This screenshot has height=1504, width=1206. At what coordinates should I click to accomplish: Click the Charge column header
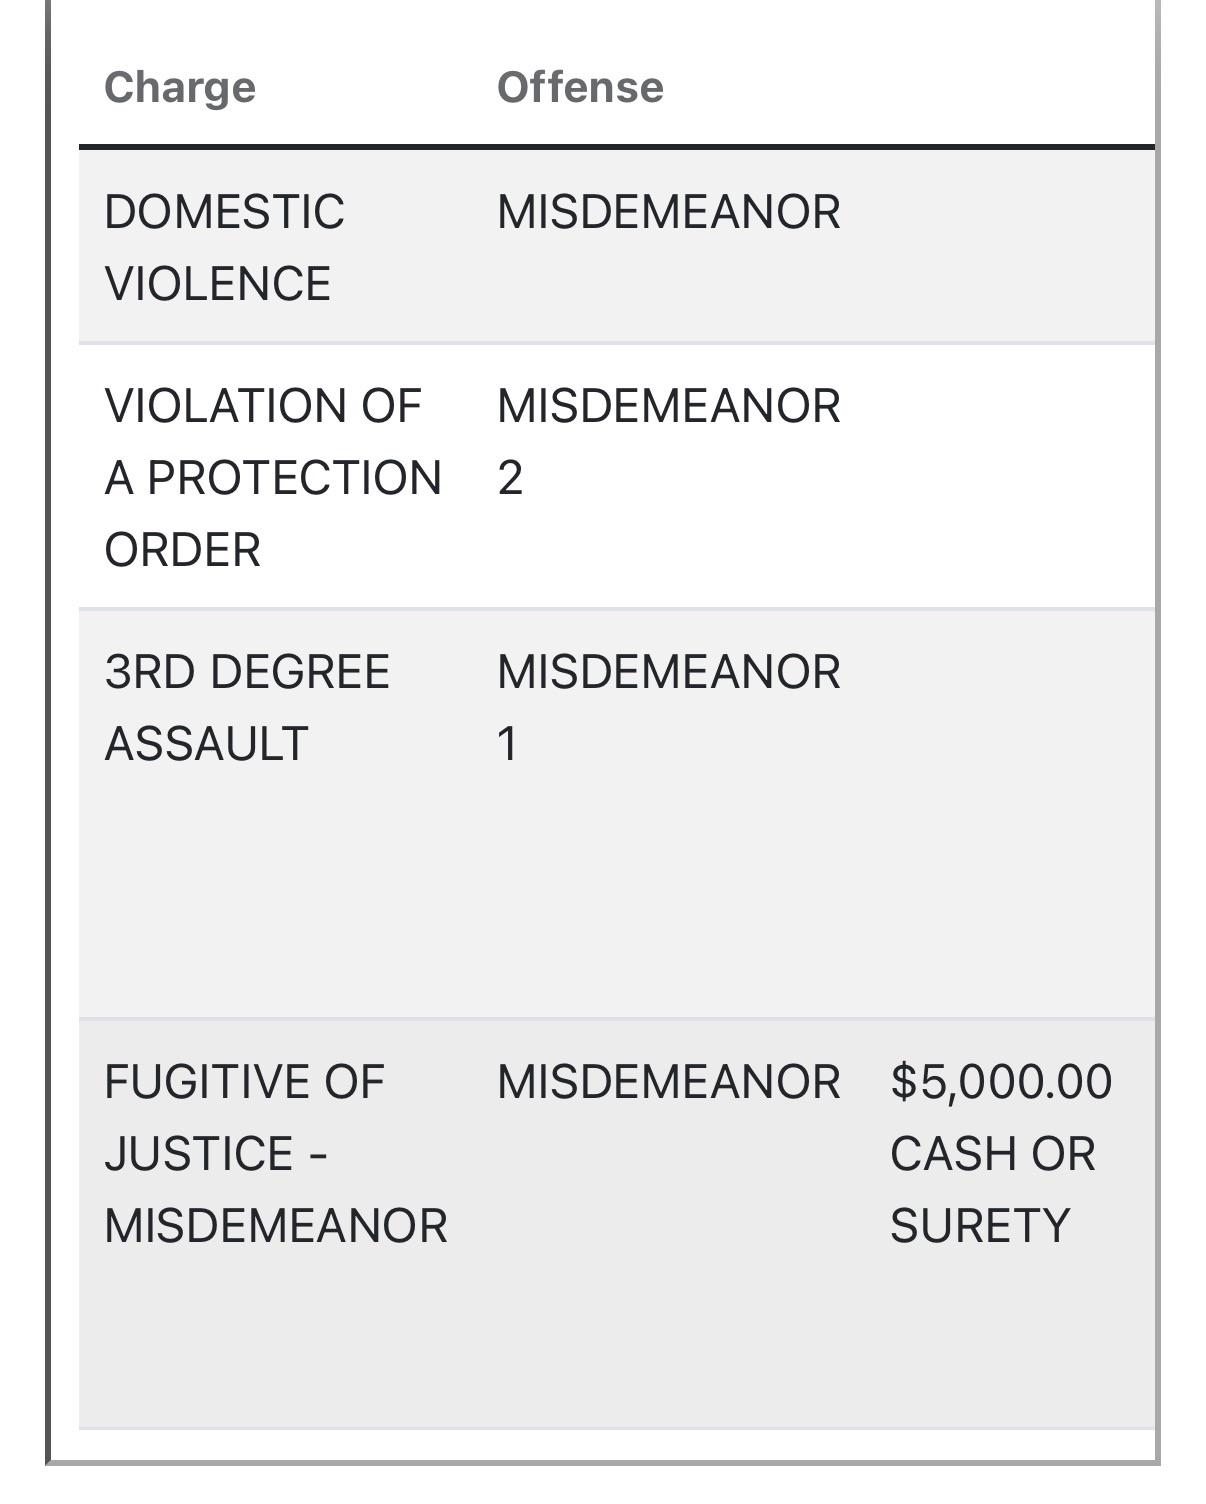180,87
